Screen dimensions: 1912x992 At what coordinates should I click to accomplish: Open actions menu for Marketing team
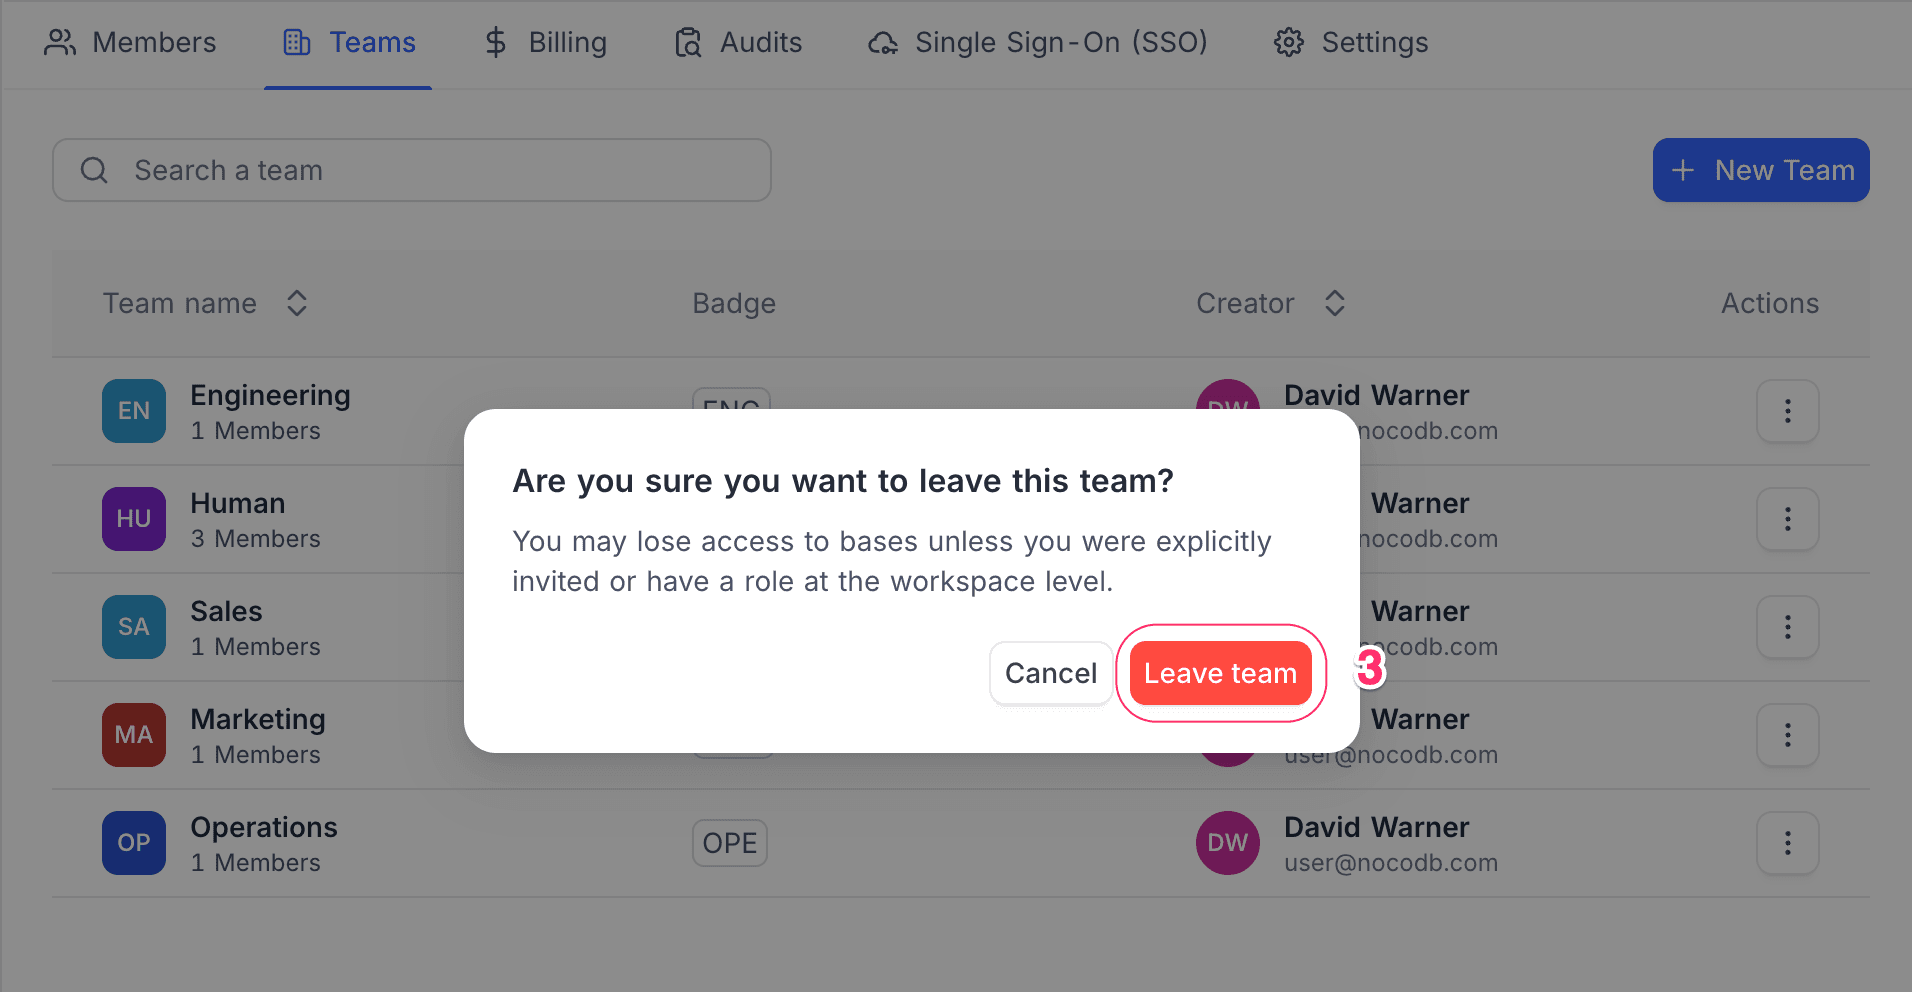tap(1787, 735)
